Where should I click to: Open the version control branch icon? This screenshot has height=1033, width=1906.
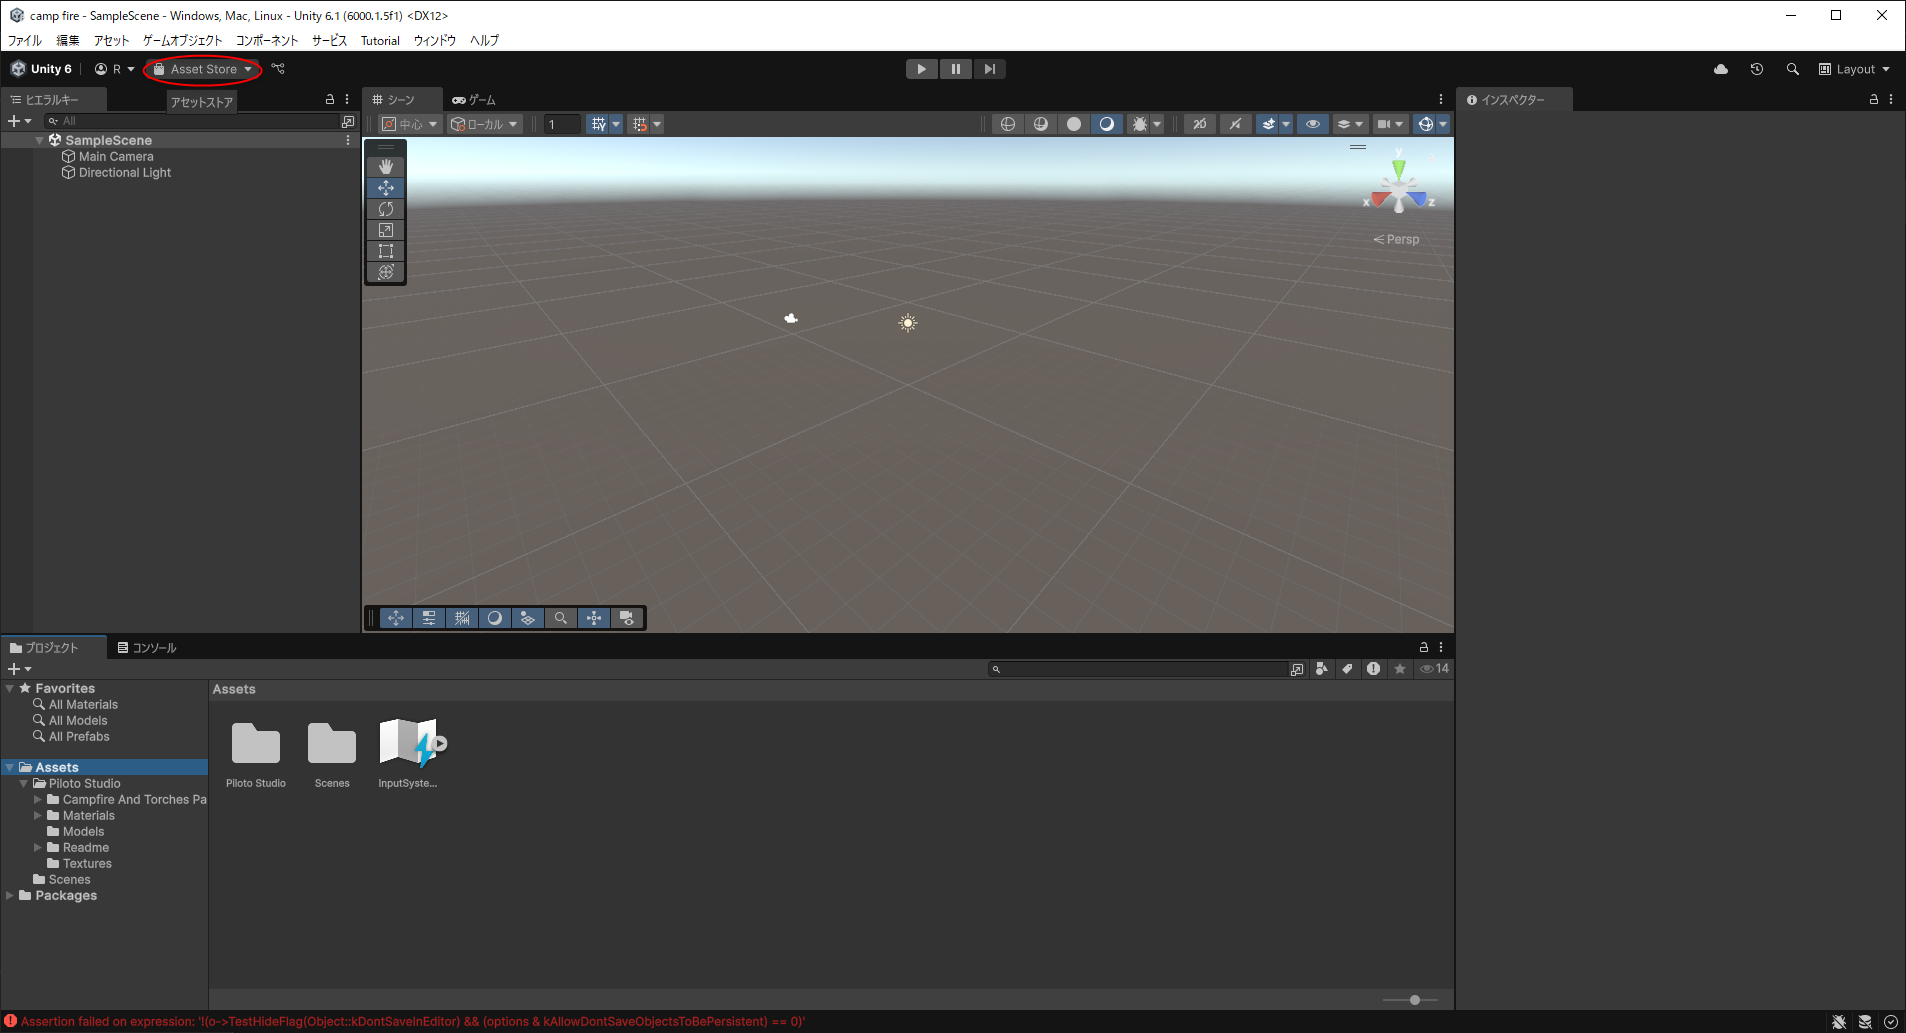(278, 69)
